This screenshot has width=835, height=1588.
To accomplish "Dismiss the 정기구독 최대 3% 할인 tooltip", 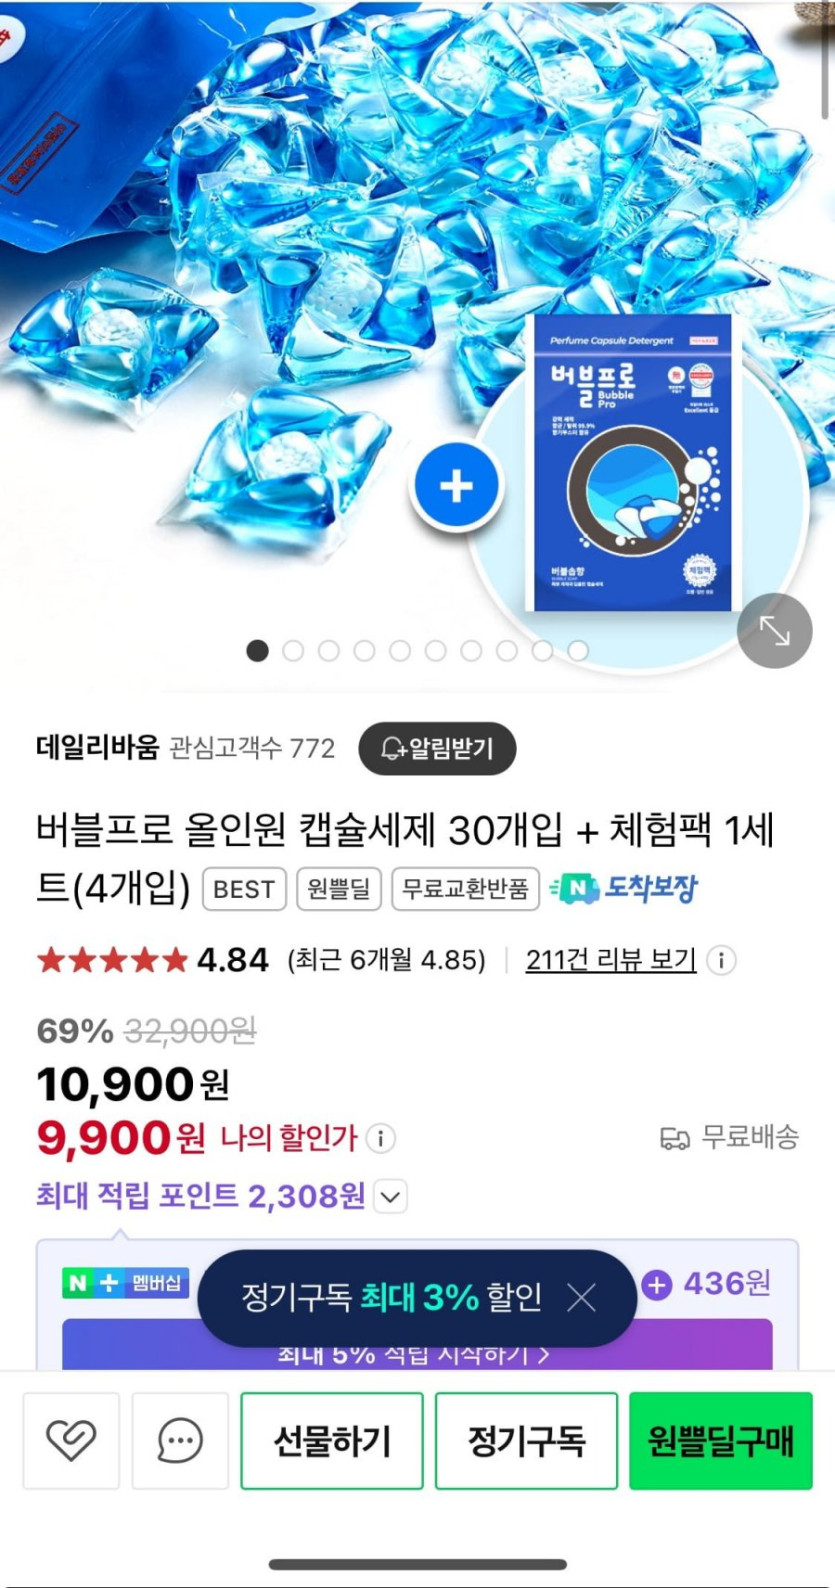I will [x=581, y=1298].
